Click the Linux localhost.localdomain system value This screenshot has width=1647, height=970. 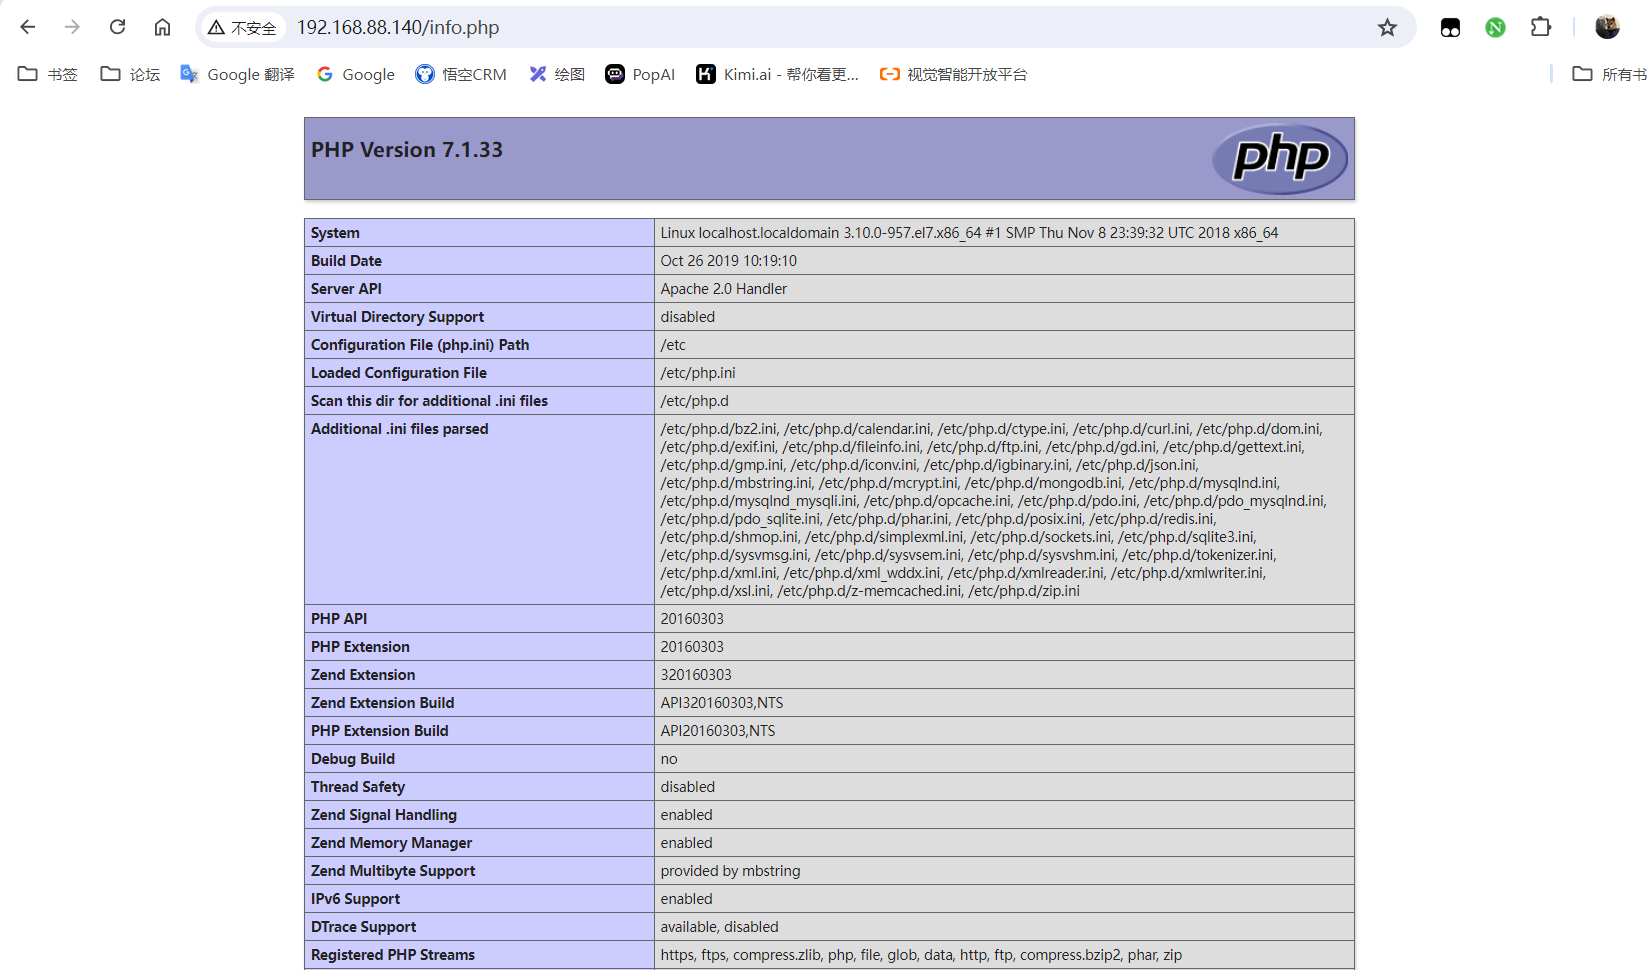(x=969, y=233)
